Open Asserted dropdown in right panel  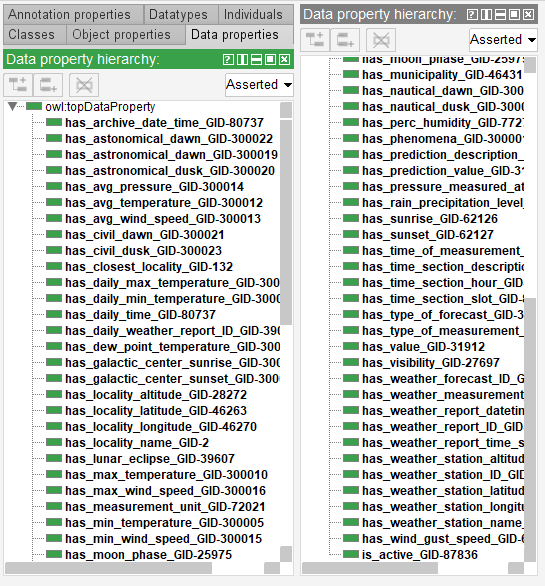tap(503, 40)
